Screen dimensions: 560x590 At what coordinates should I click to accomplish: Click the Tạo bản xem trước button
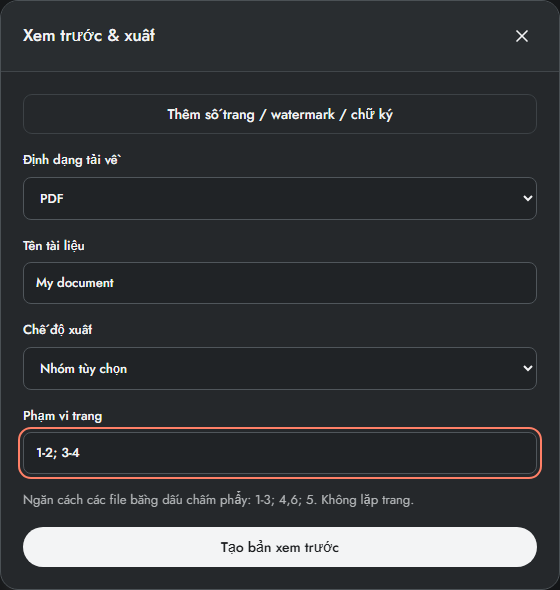280,547
